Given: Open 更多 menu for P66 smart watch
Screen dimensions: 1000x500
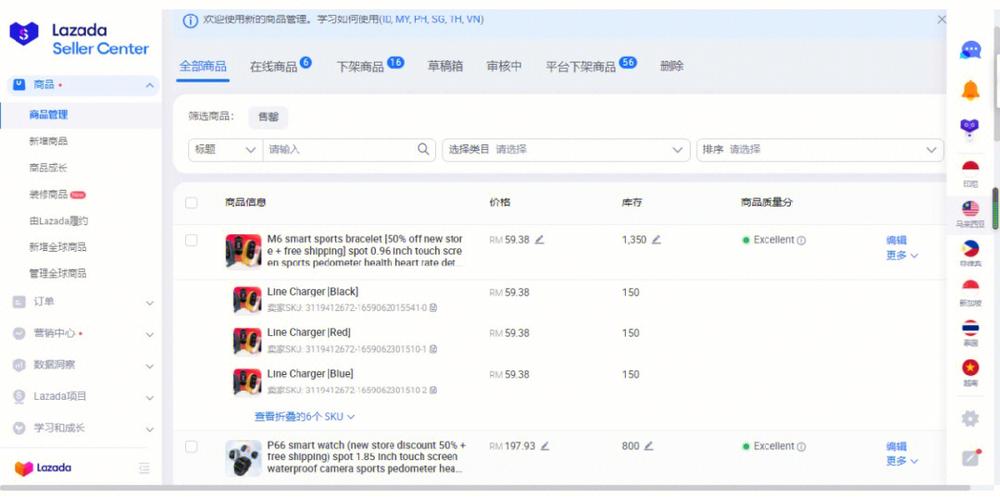Looking at the screenshot, I should (902, 461).
